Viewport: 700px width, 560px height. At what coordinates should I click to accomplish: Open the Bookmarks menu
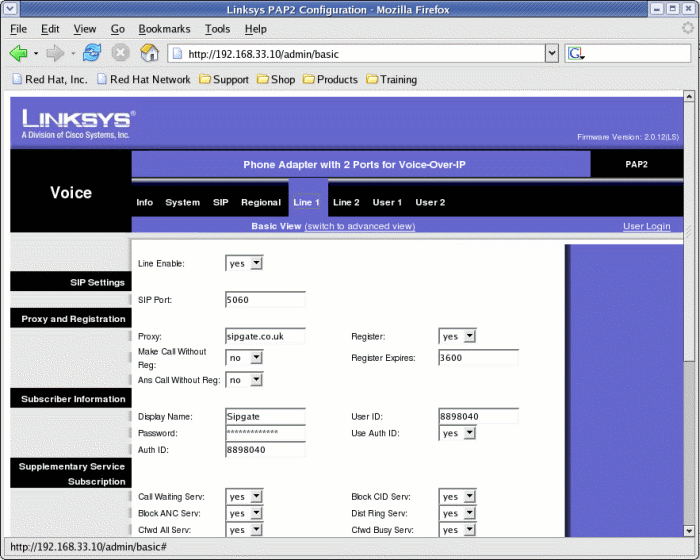pyautogui.click(x=164, y=29)
